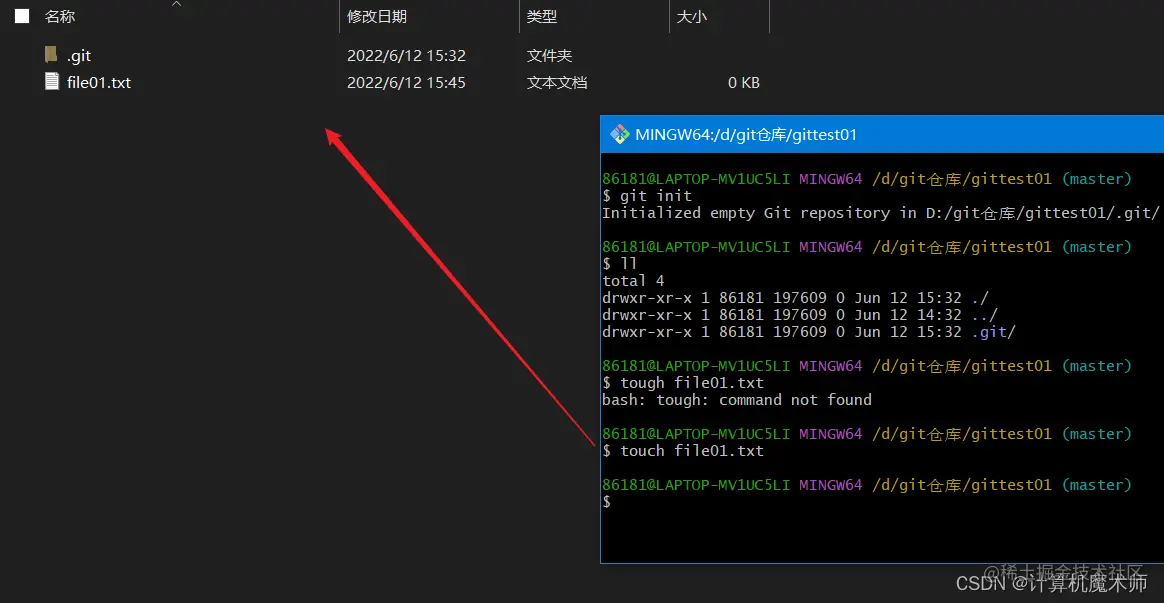Image resolution: width=1164 pixels, height=603 pixels.
Task: Click the 'touch file01.txt' command line
Action: [x=683, y=451]
